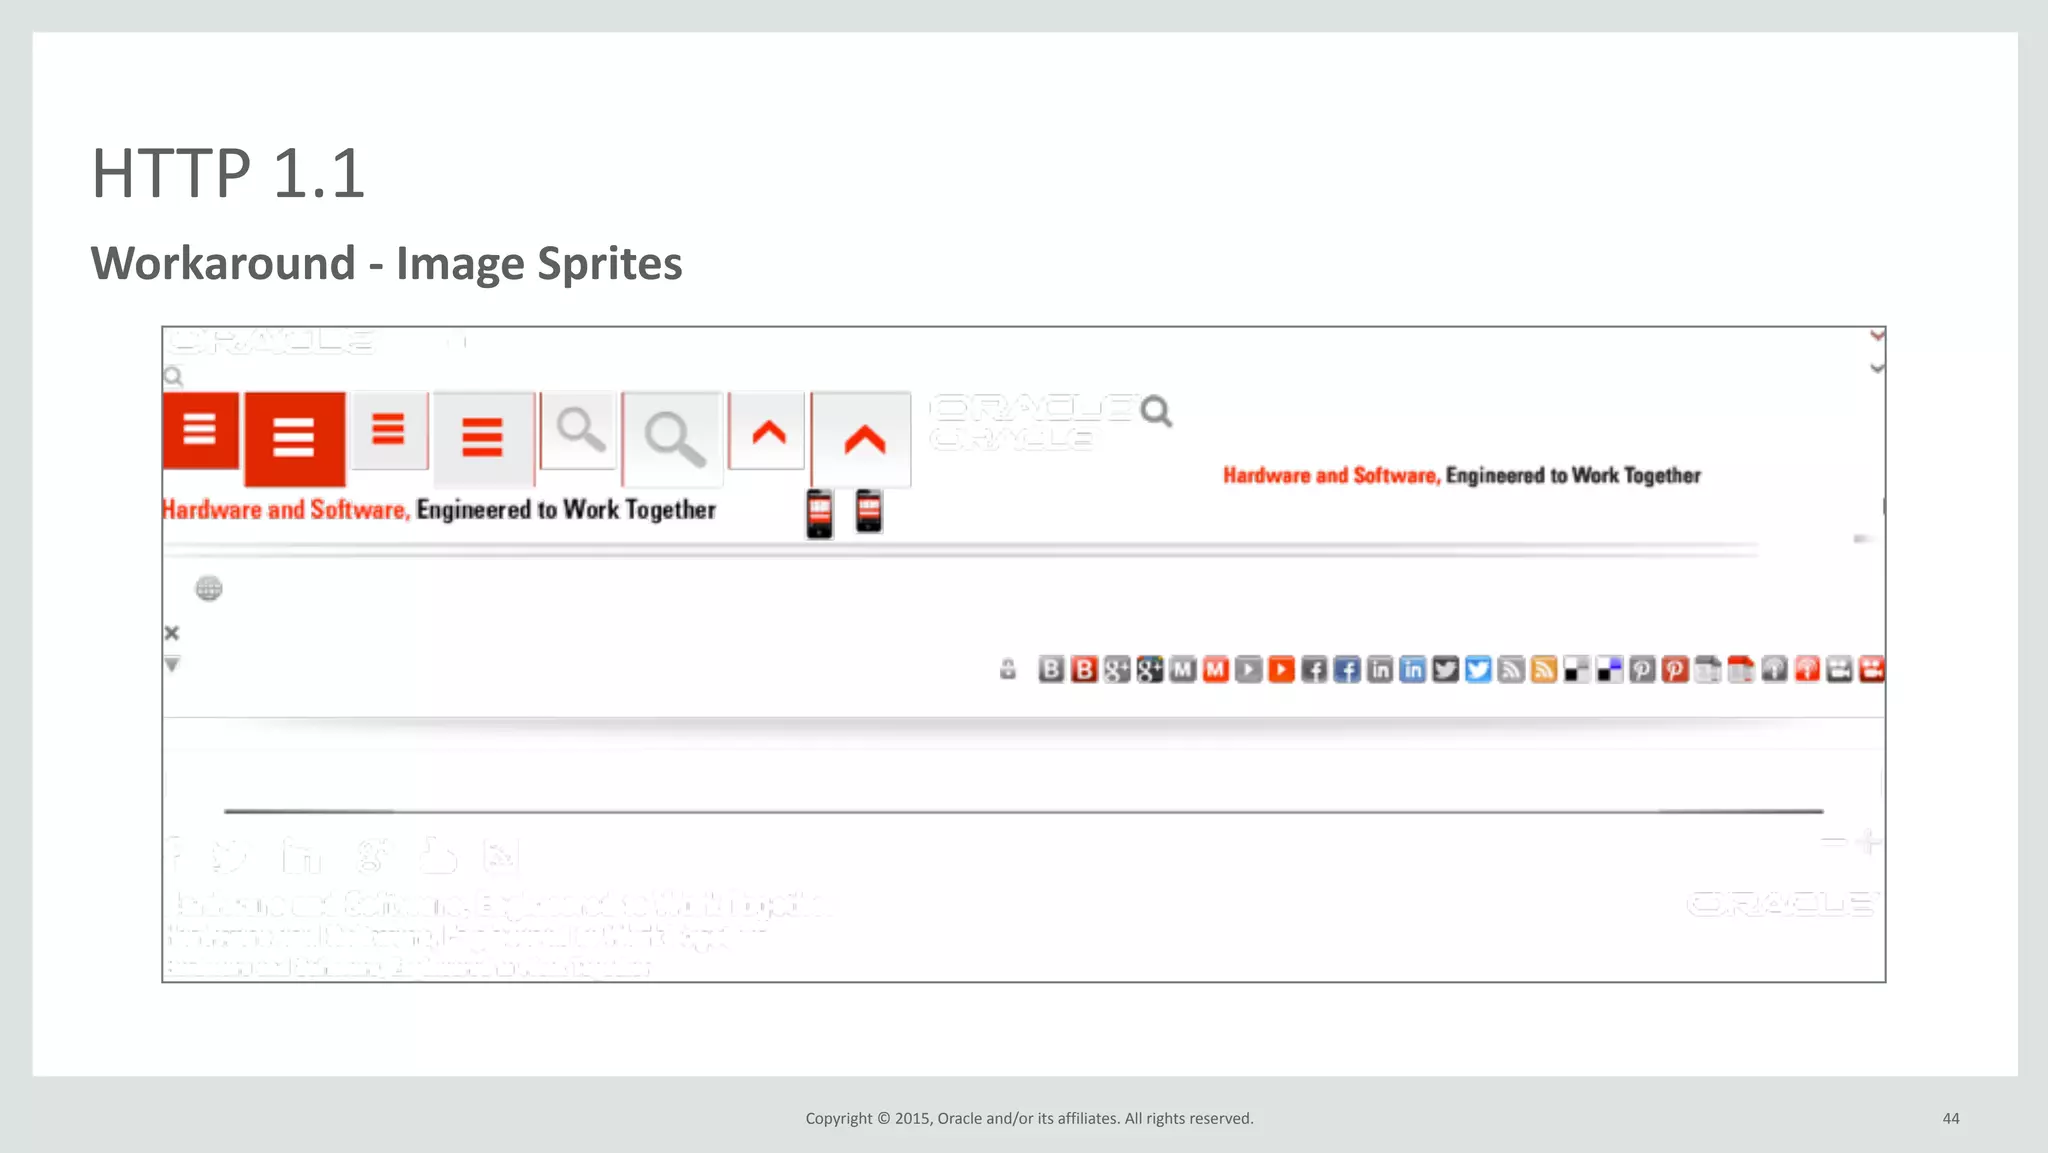
Task: Click the orange play-button icon
Action: click(1282, 669)
